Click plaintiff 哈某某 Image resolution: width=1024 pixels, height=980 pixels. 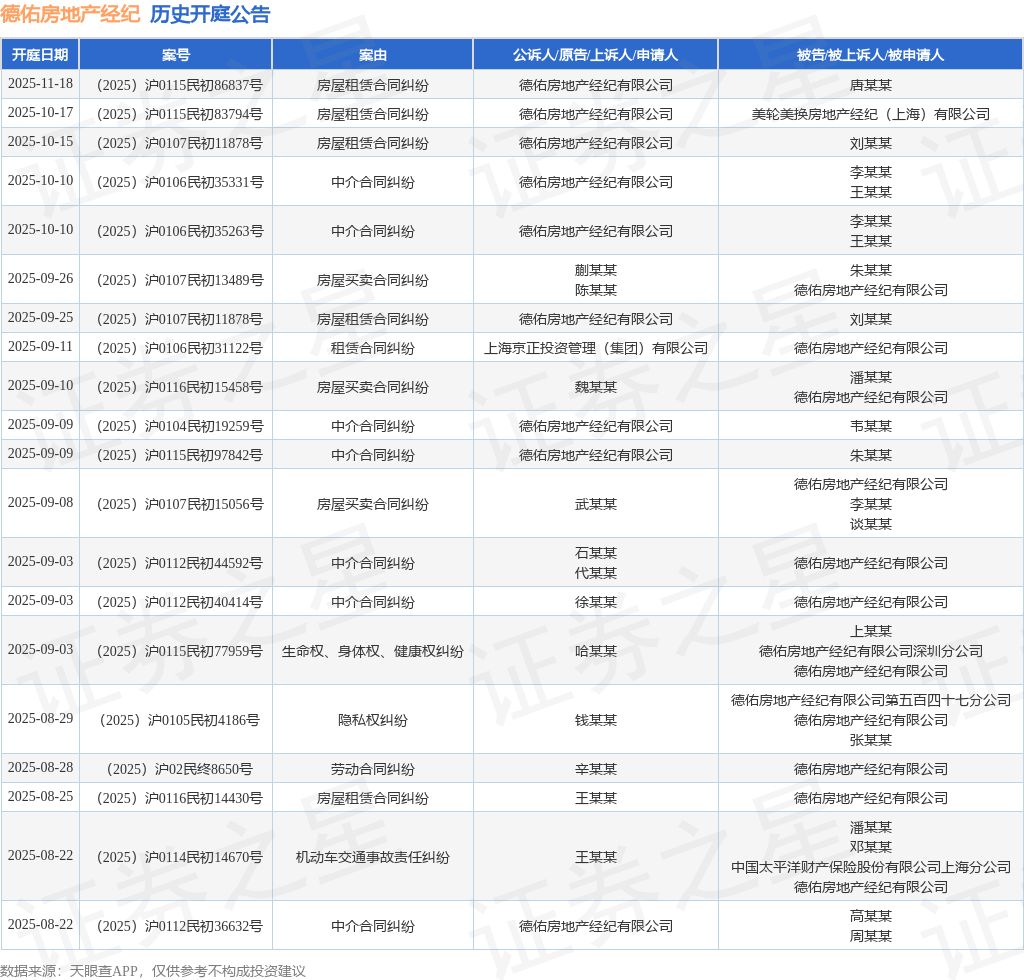596,651
